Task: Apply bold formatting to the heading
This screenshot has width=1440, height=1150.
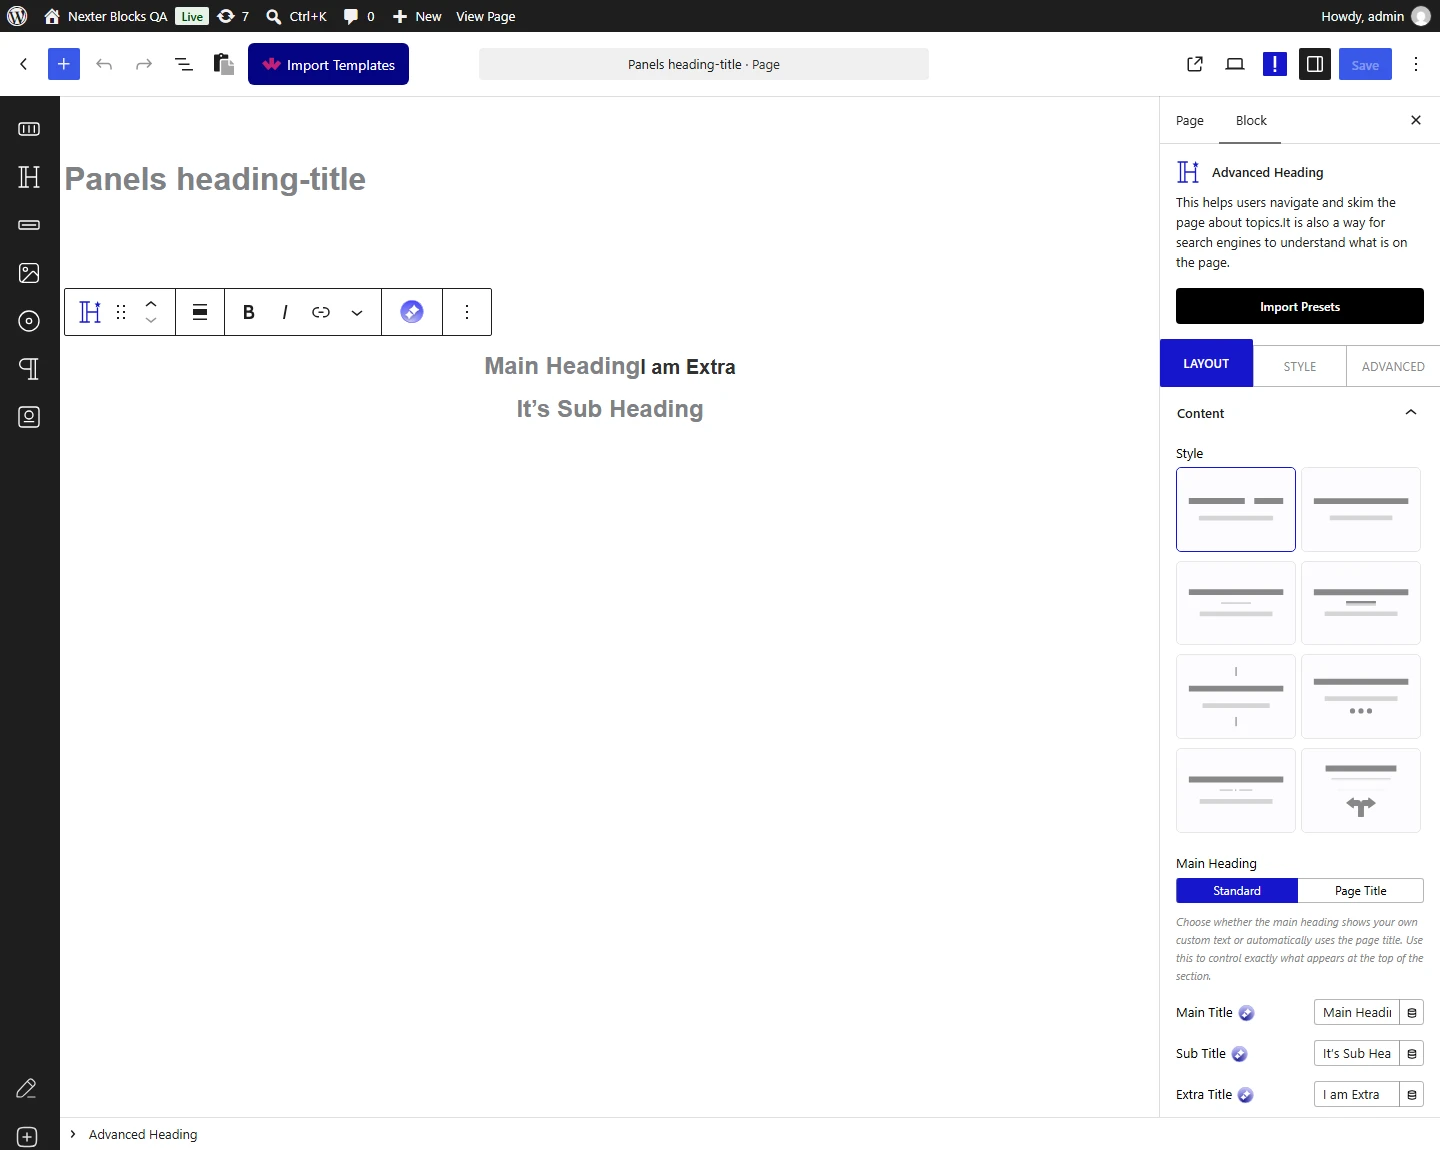Action: pos(249,312)
